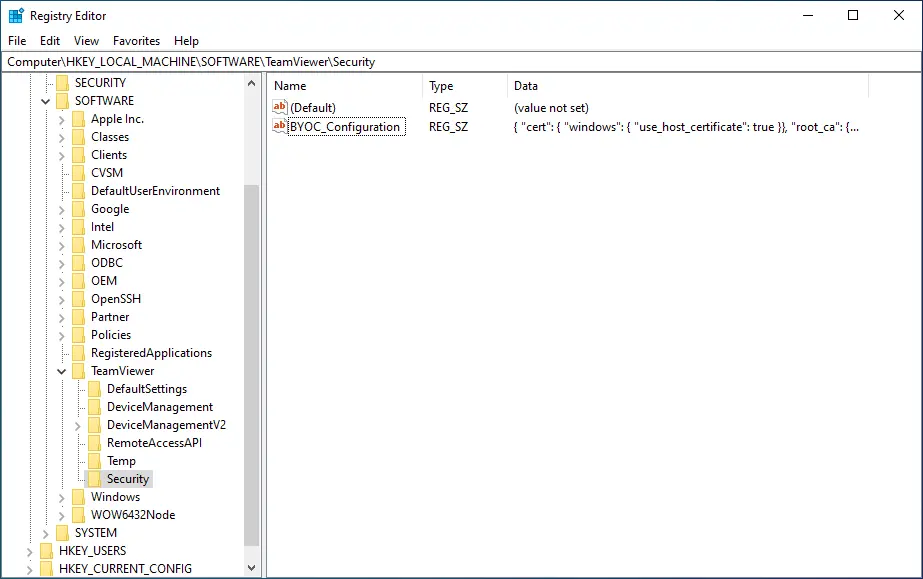923x579 pixels.
Task: Expand the Classes key
Action: [x=62, y=138]
